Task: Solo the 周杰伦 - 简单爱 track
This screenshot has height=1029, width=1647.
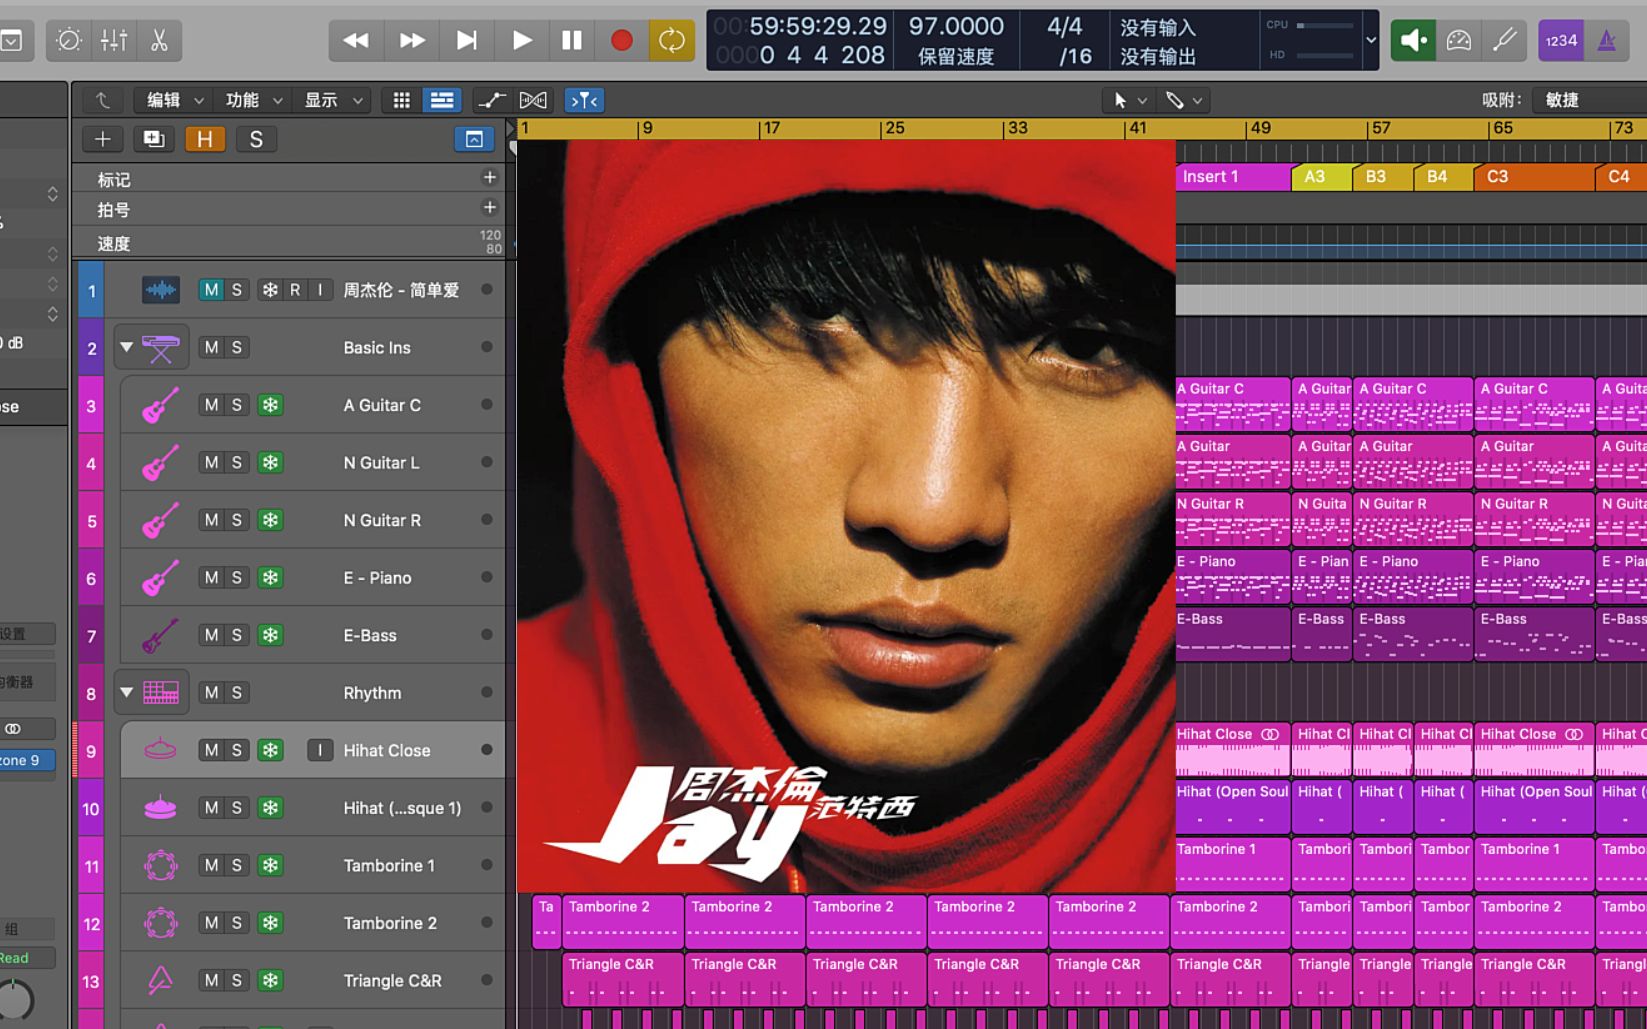Action: 237,290
